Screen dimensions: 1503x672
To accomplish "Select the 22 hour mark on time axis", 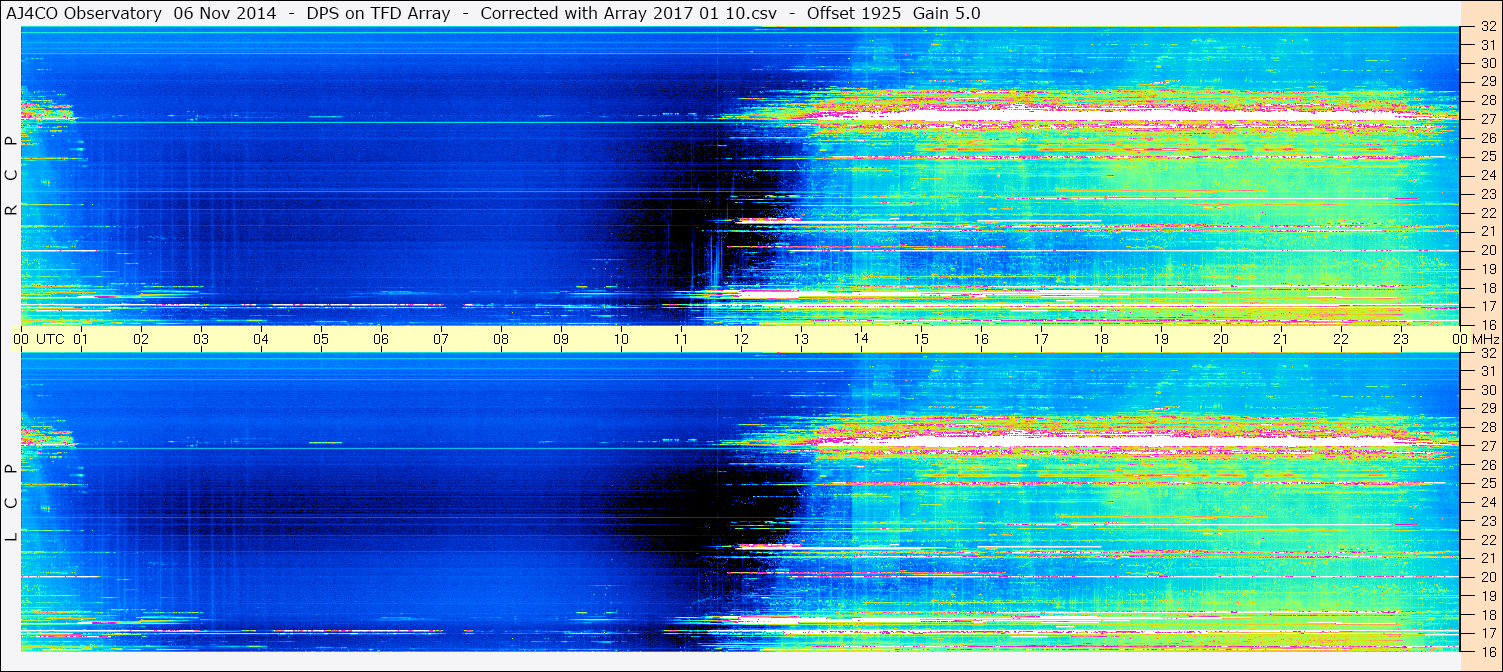I will [x=1341, y=339].
